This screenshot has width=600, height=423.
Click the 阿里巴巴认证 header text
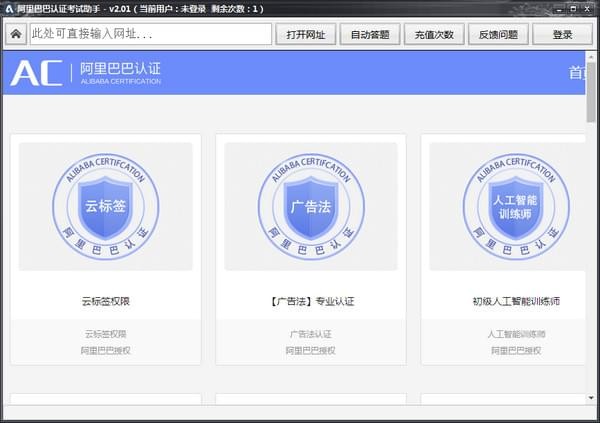point(121,69)
